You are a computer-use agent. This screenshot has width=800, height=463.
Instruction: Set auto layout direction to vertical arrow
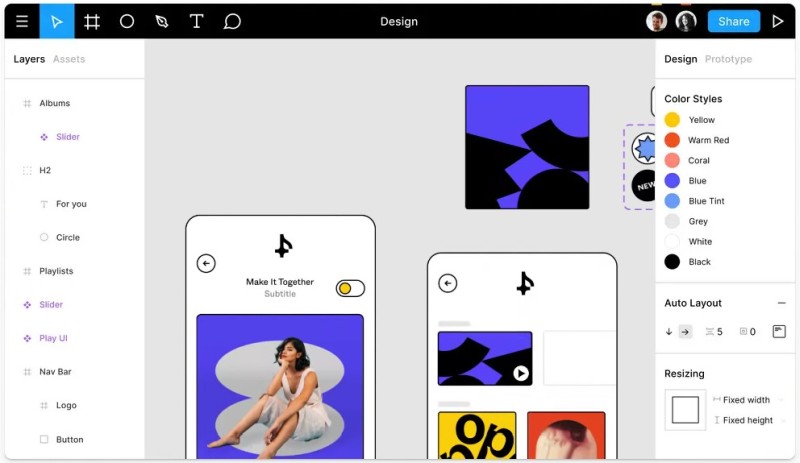(669, 332)
